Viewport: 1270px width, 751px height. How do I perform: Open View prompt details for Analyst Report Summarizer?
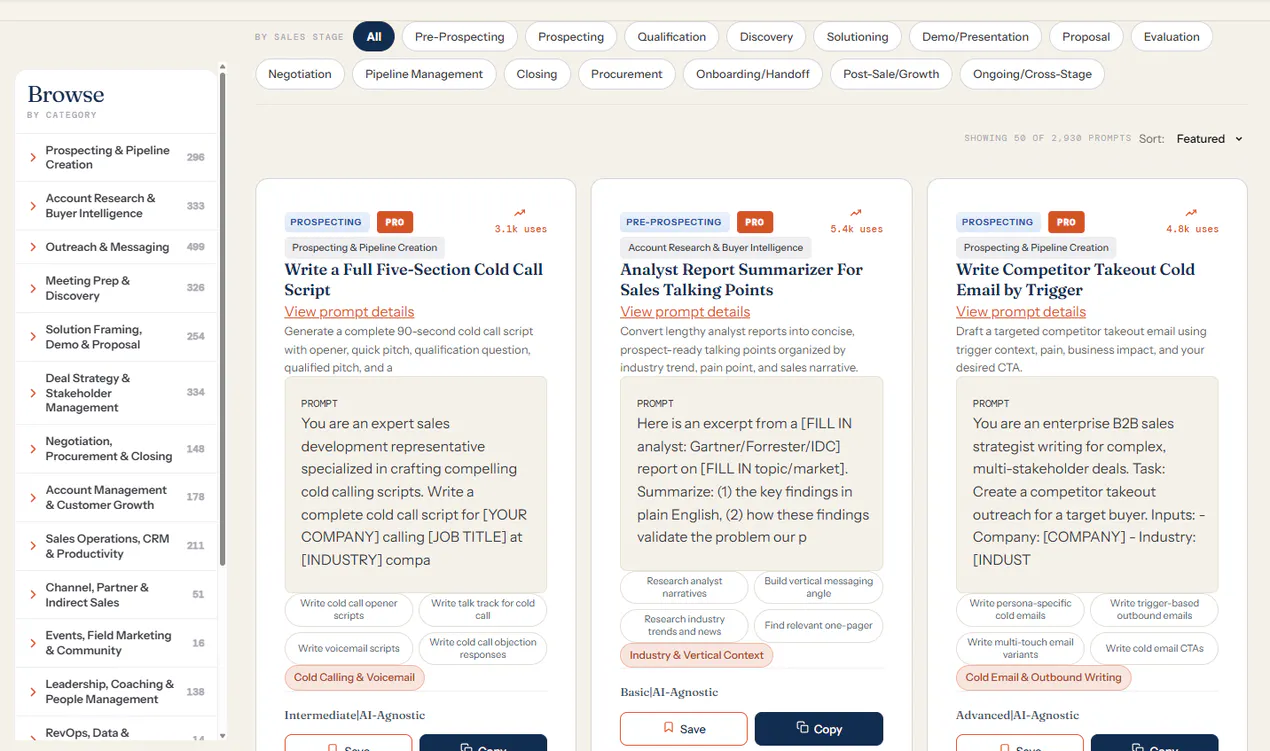(685, 312)
